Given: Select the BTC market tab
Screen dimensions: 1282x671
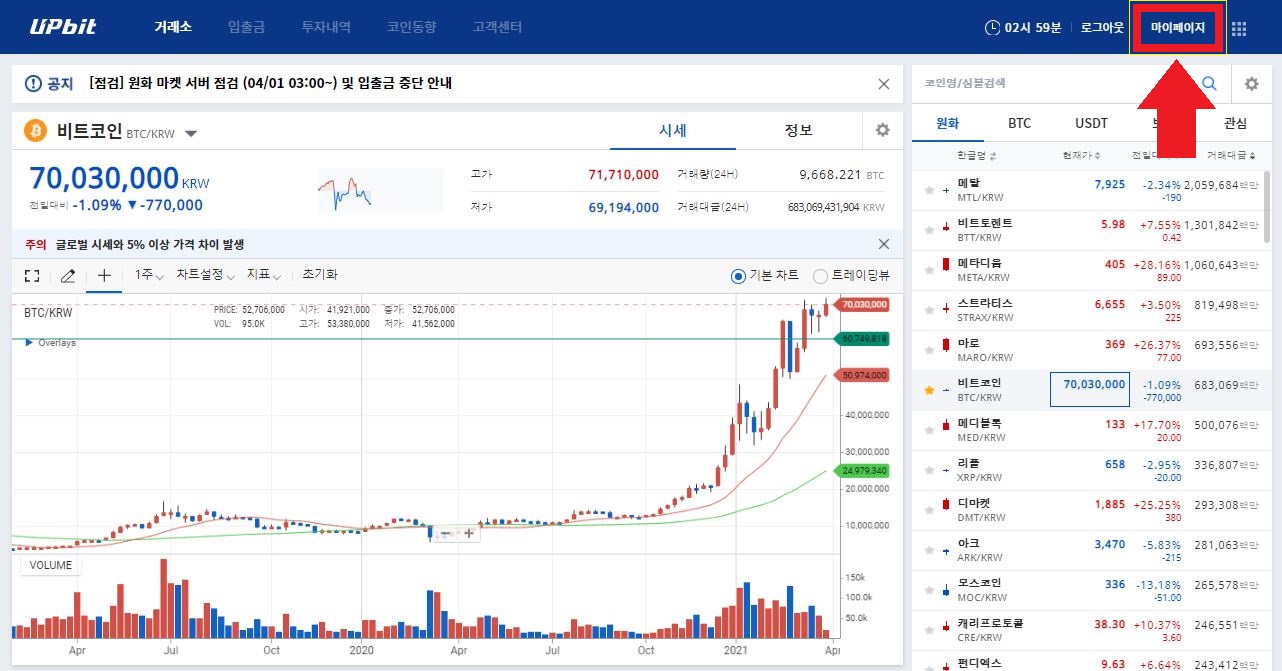Looking at the screenshot, I should (x=1019, y=124).
